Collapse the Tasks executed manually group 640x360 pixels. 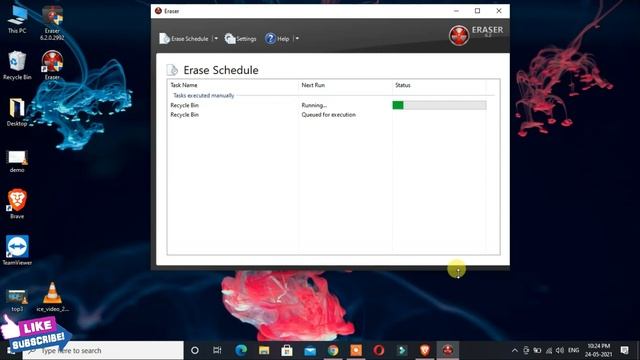coord(203,96)
